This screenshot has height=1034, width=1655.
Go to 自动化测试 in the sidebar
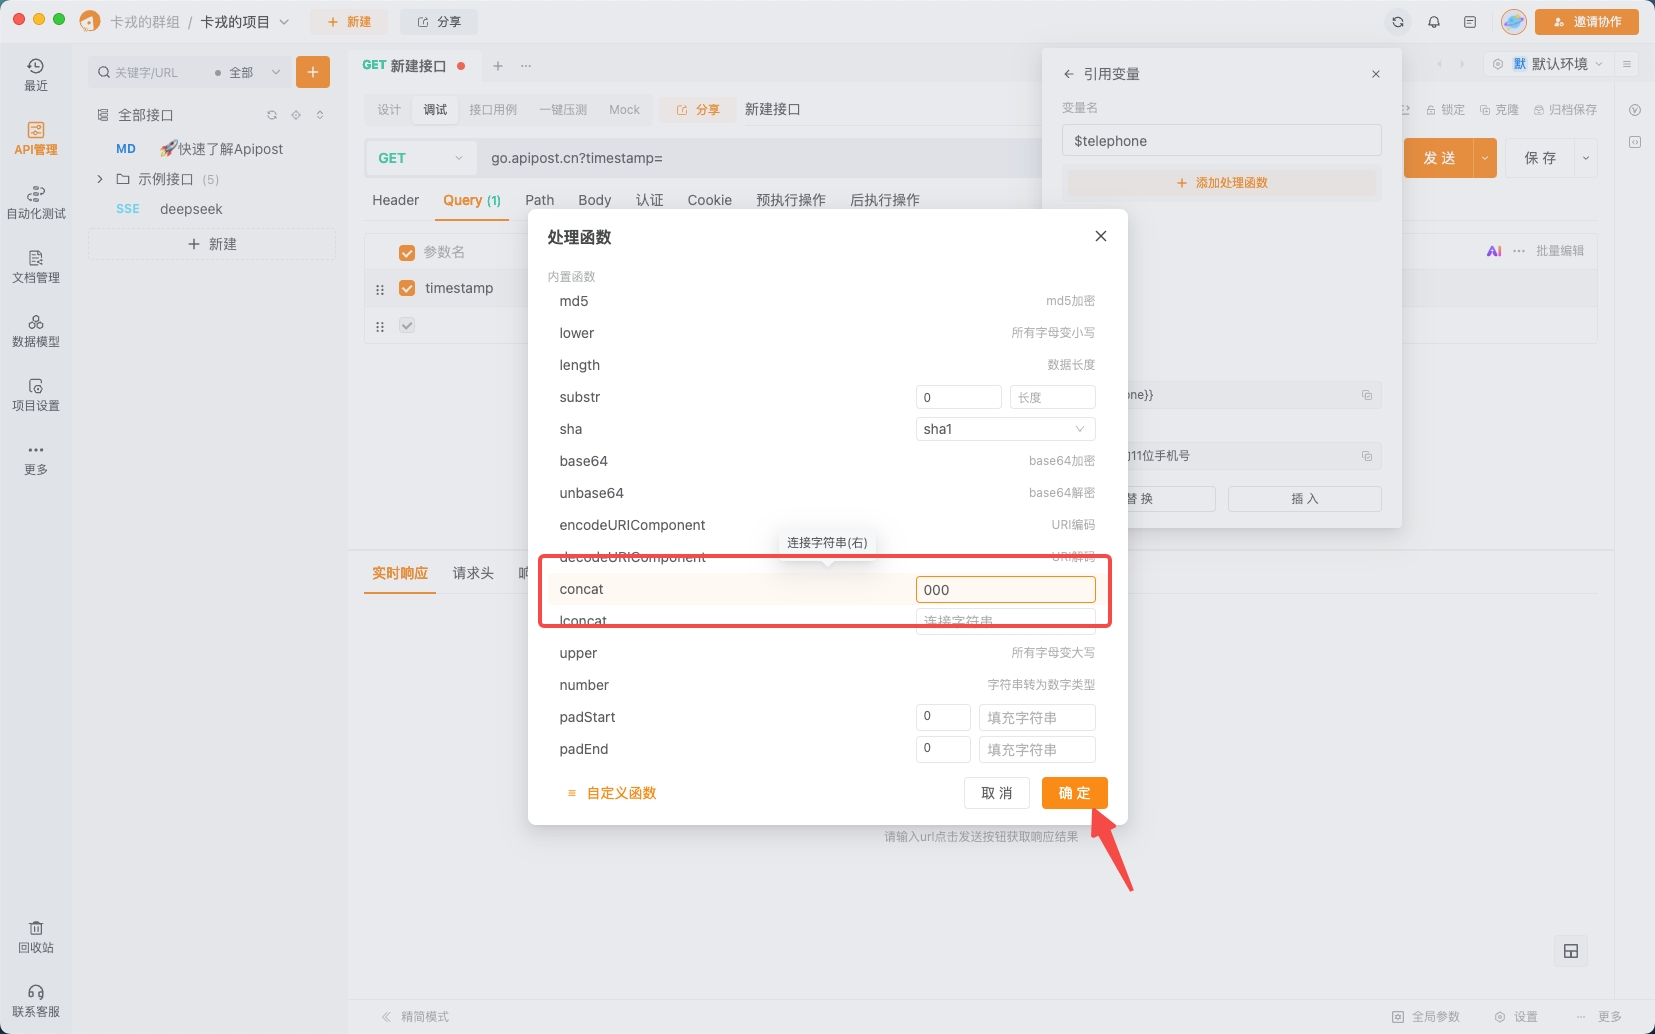coord(36,203)
